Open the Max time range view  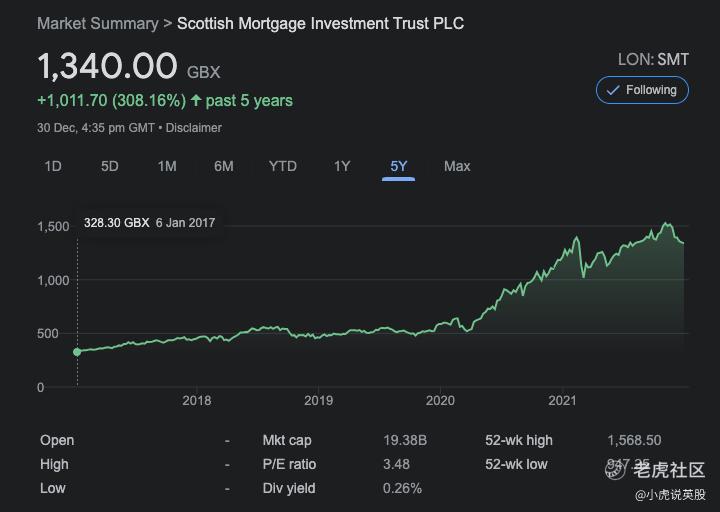click(x=457, y=166)
